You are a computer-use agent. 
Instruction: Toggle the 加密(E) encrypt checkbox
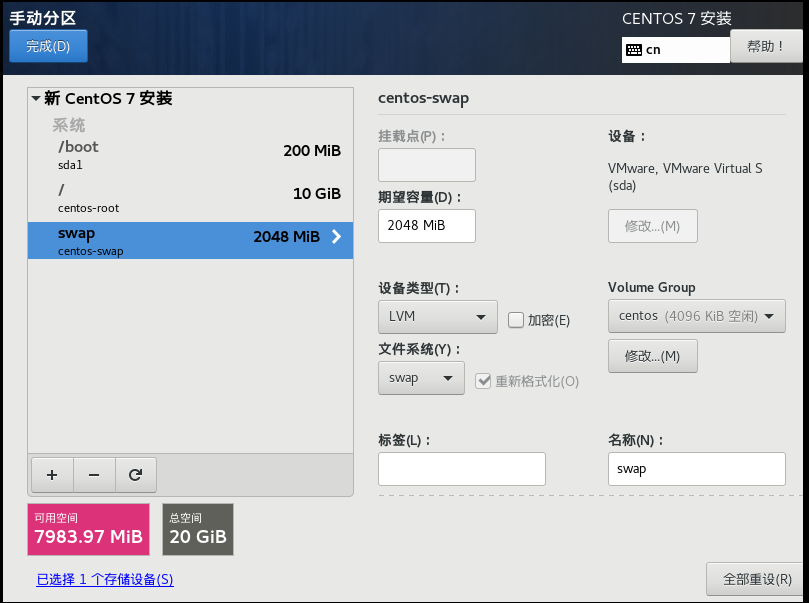point(515,320)
